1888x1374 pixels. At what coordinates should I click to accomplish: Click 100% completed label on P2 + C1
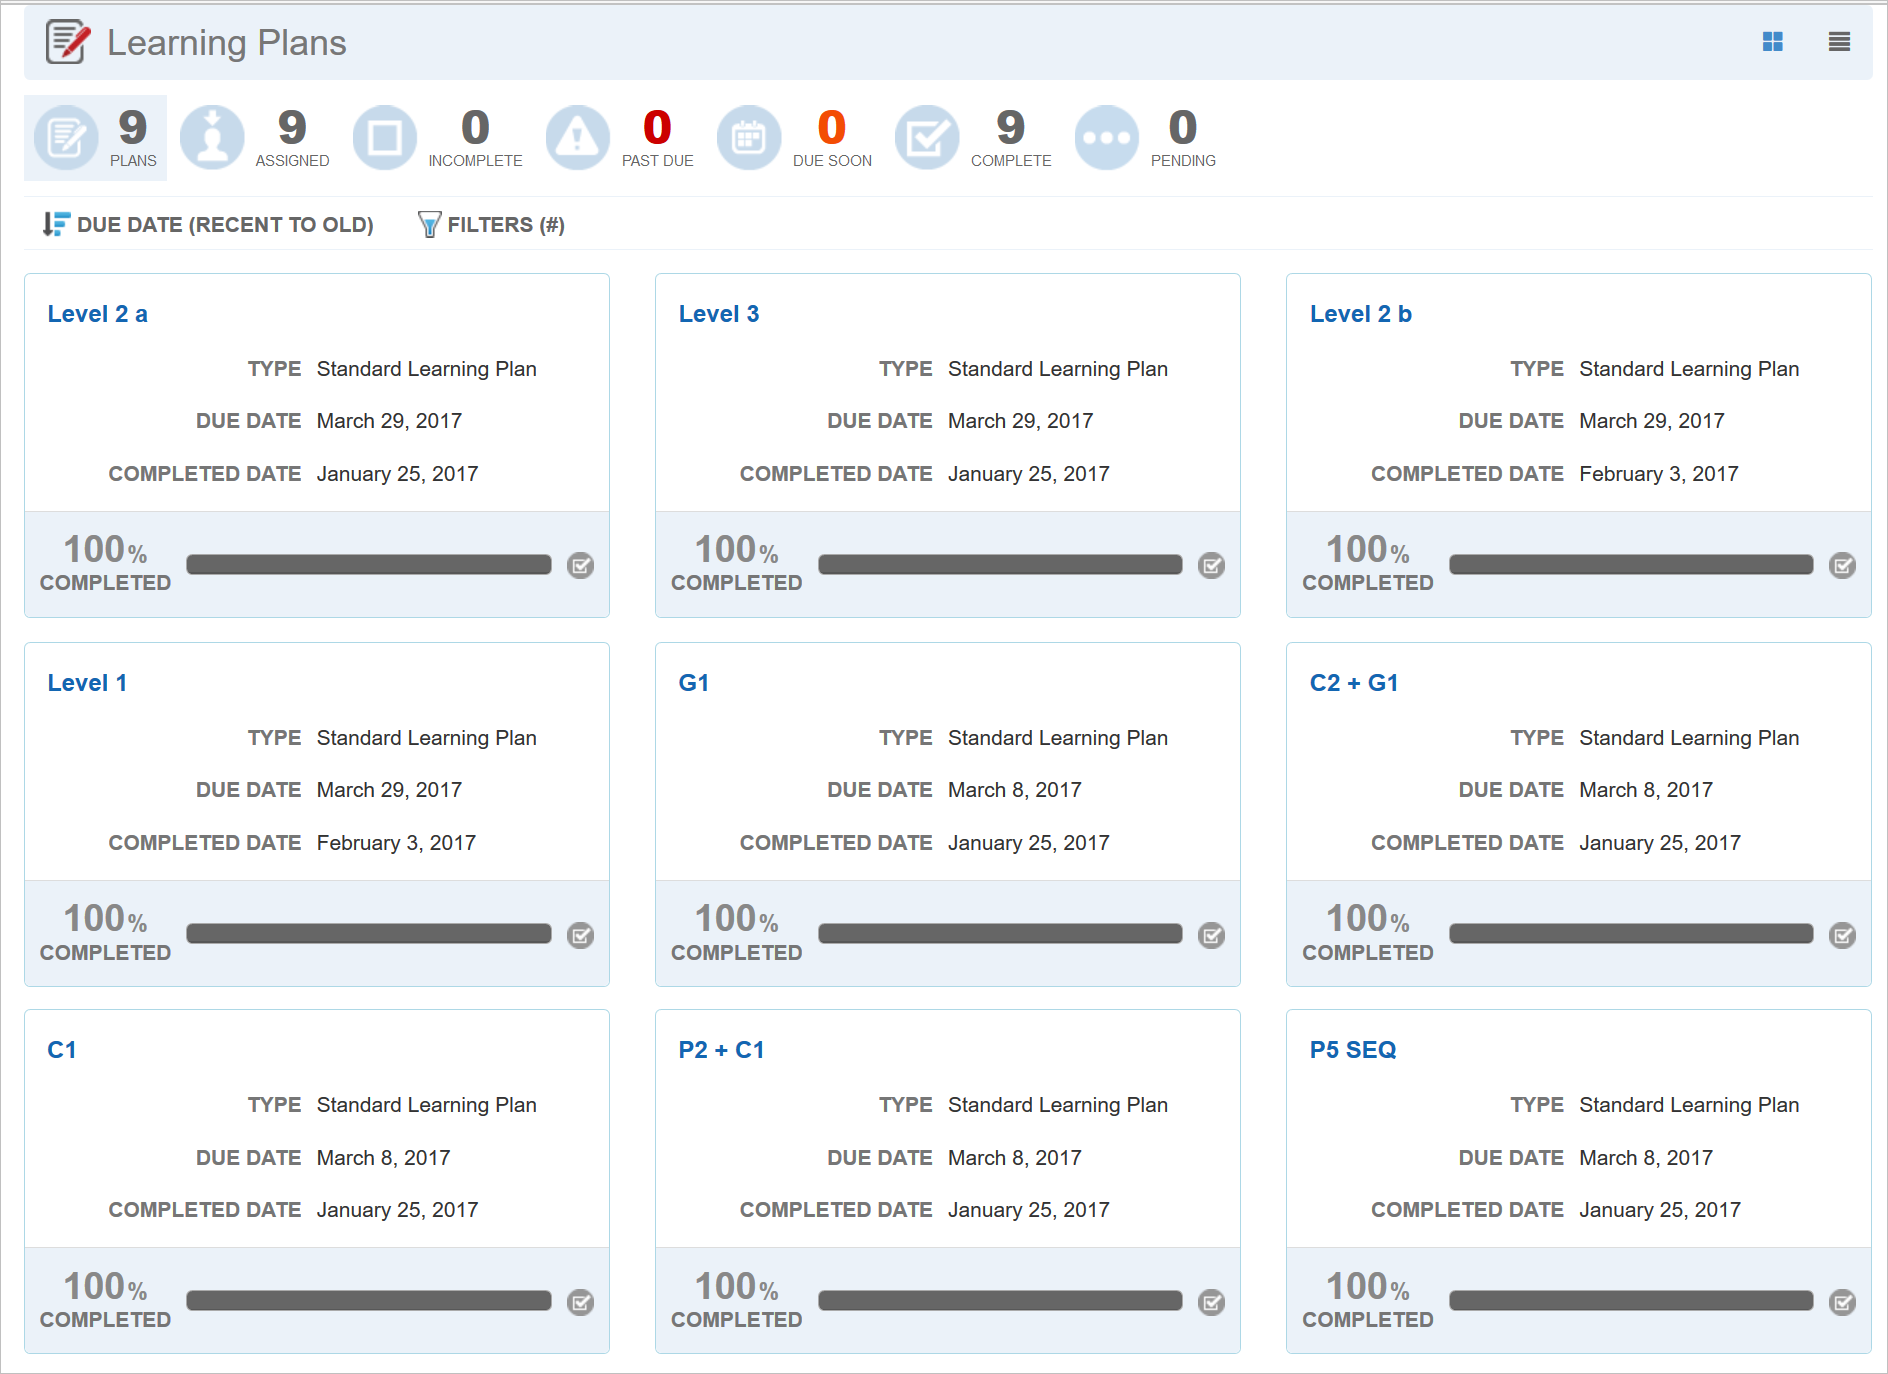[x=737, y=1300]
